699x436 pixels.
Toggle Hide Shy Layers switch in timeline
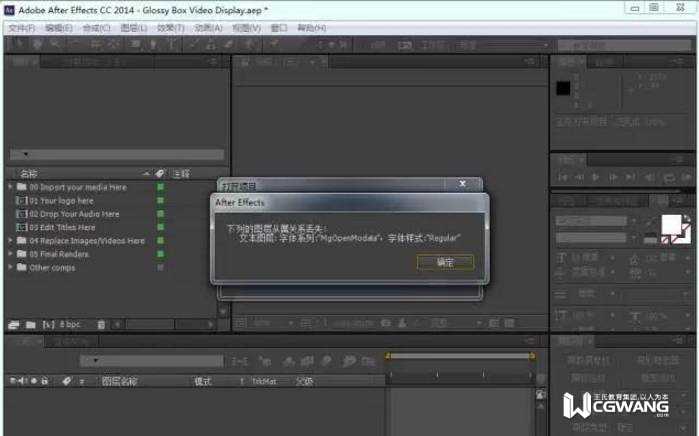(288, 361)
